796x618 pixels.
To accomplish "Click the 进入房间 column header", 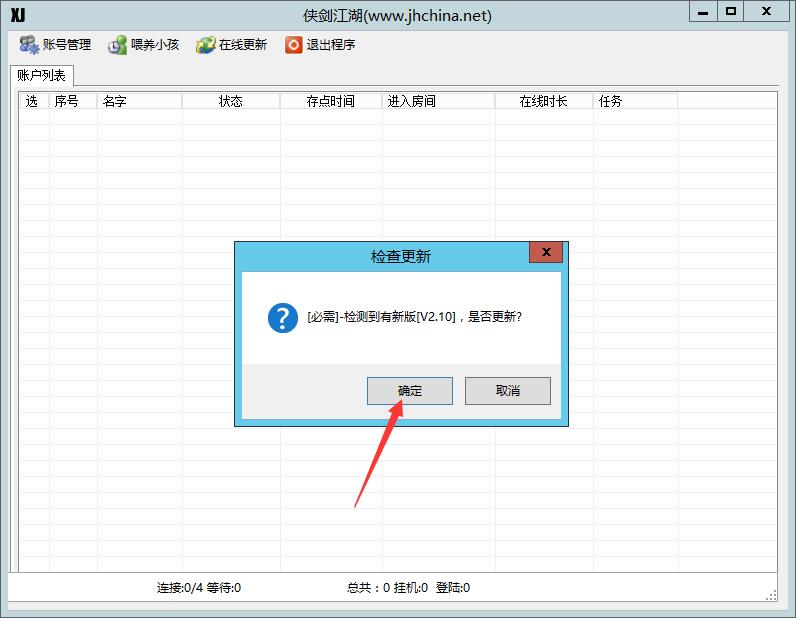I will [438, 101].
